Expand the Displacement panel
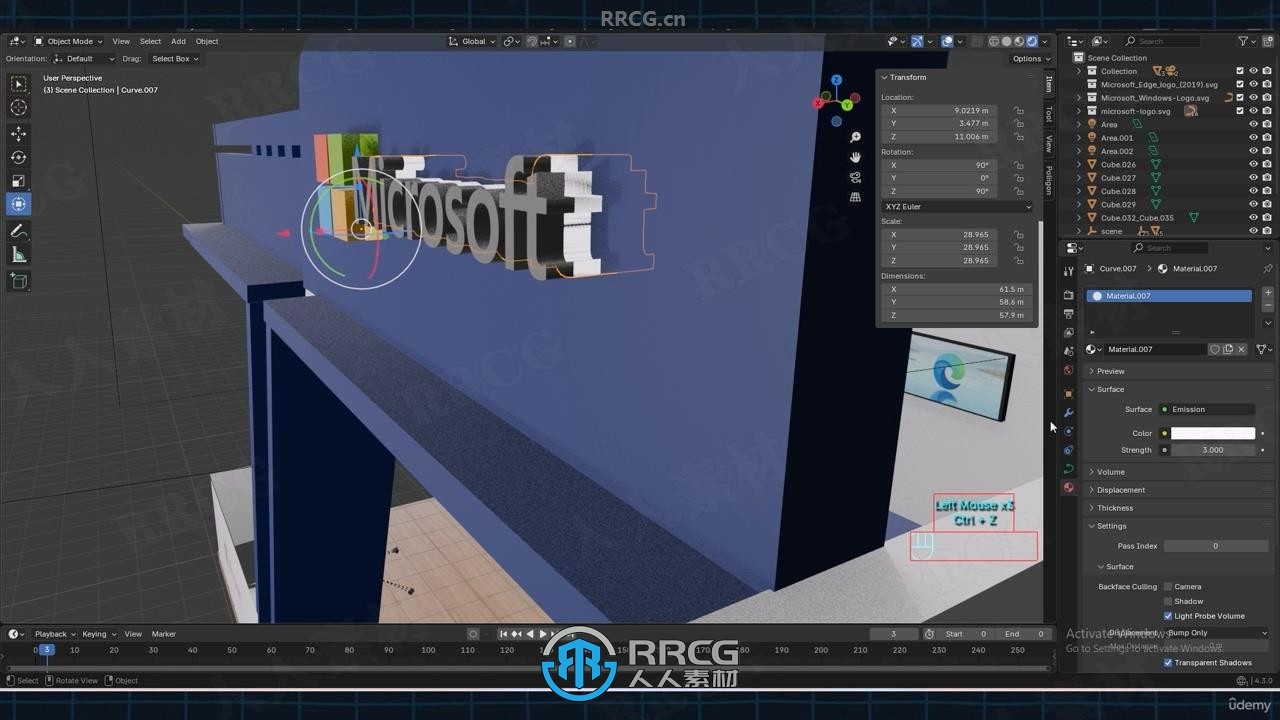Image resolution: width=1280 pixels, height=720 pixels. (1120, 490)
